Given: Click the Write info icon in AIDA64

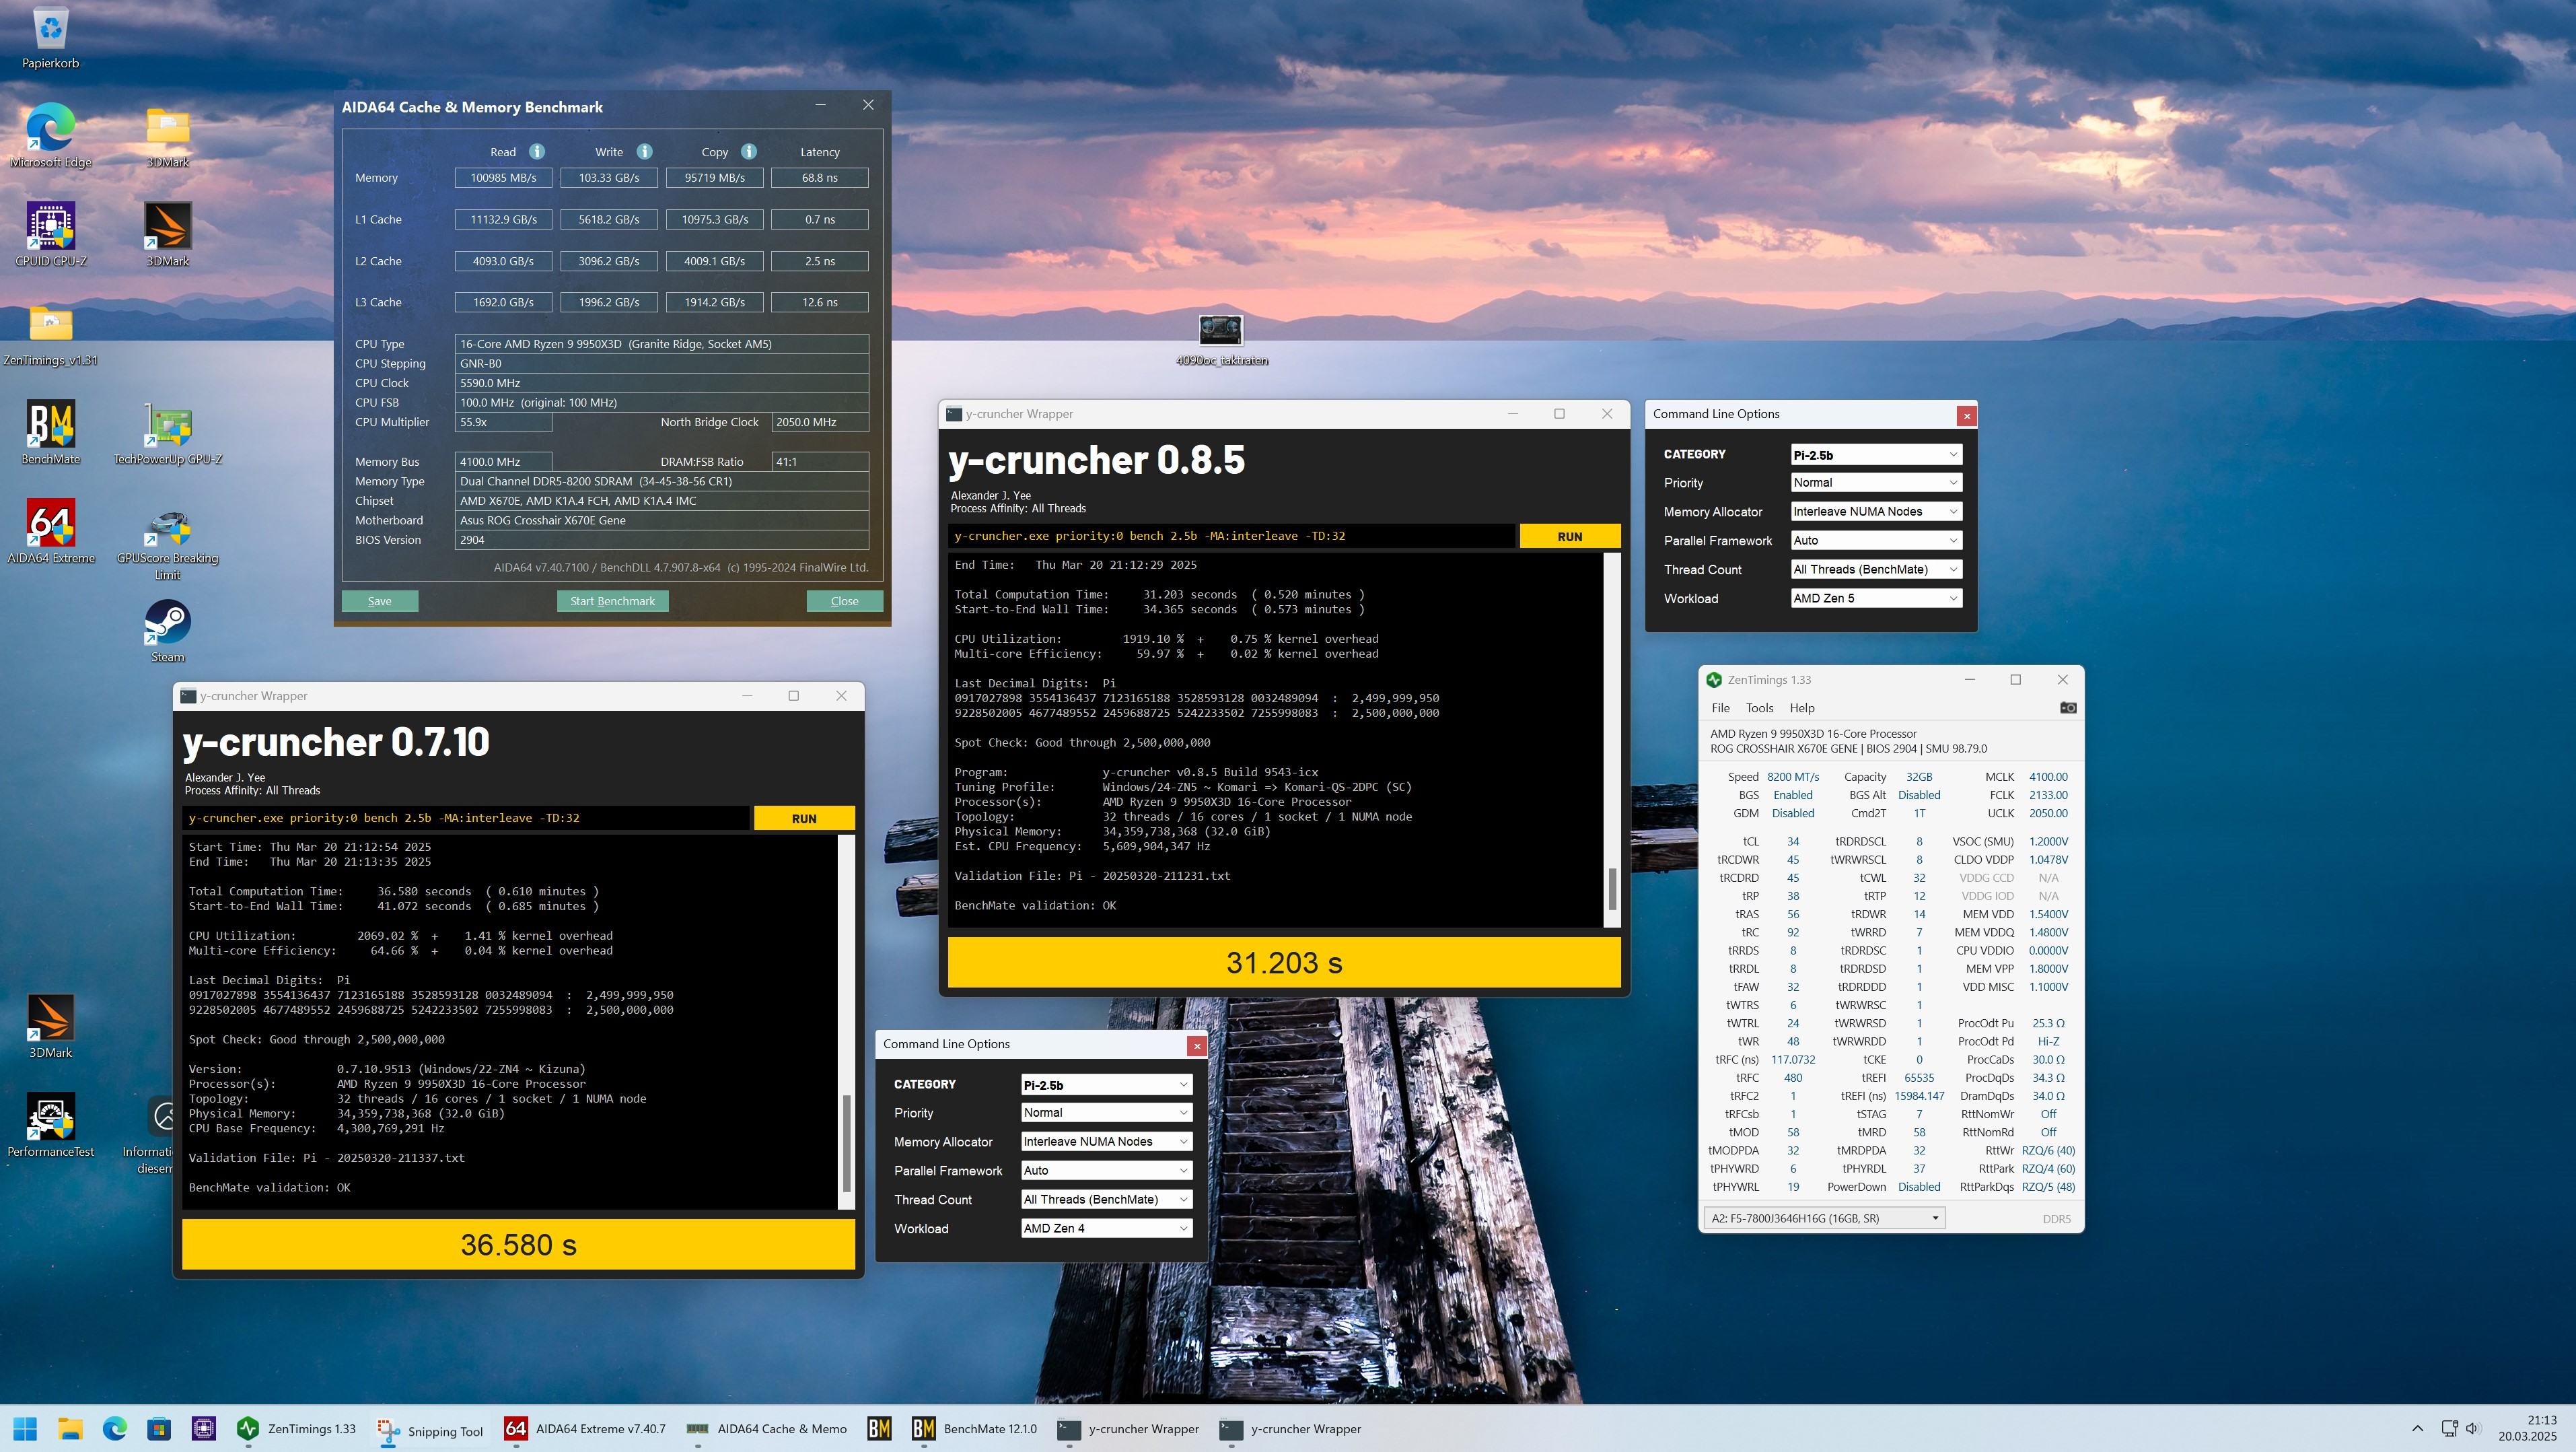Looking at the screenshot, I should tap(645, 152).
